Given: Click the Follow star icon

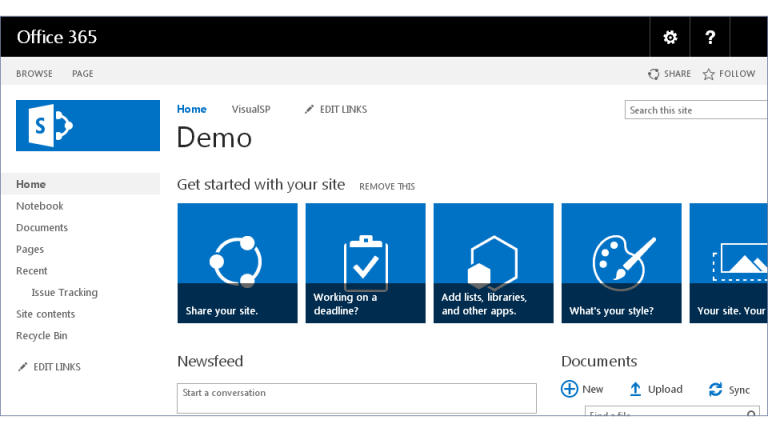Looking at the screenshot, I should tap(708, 74).
